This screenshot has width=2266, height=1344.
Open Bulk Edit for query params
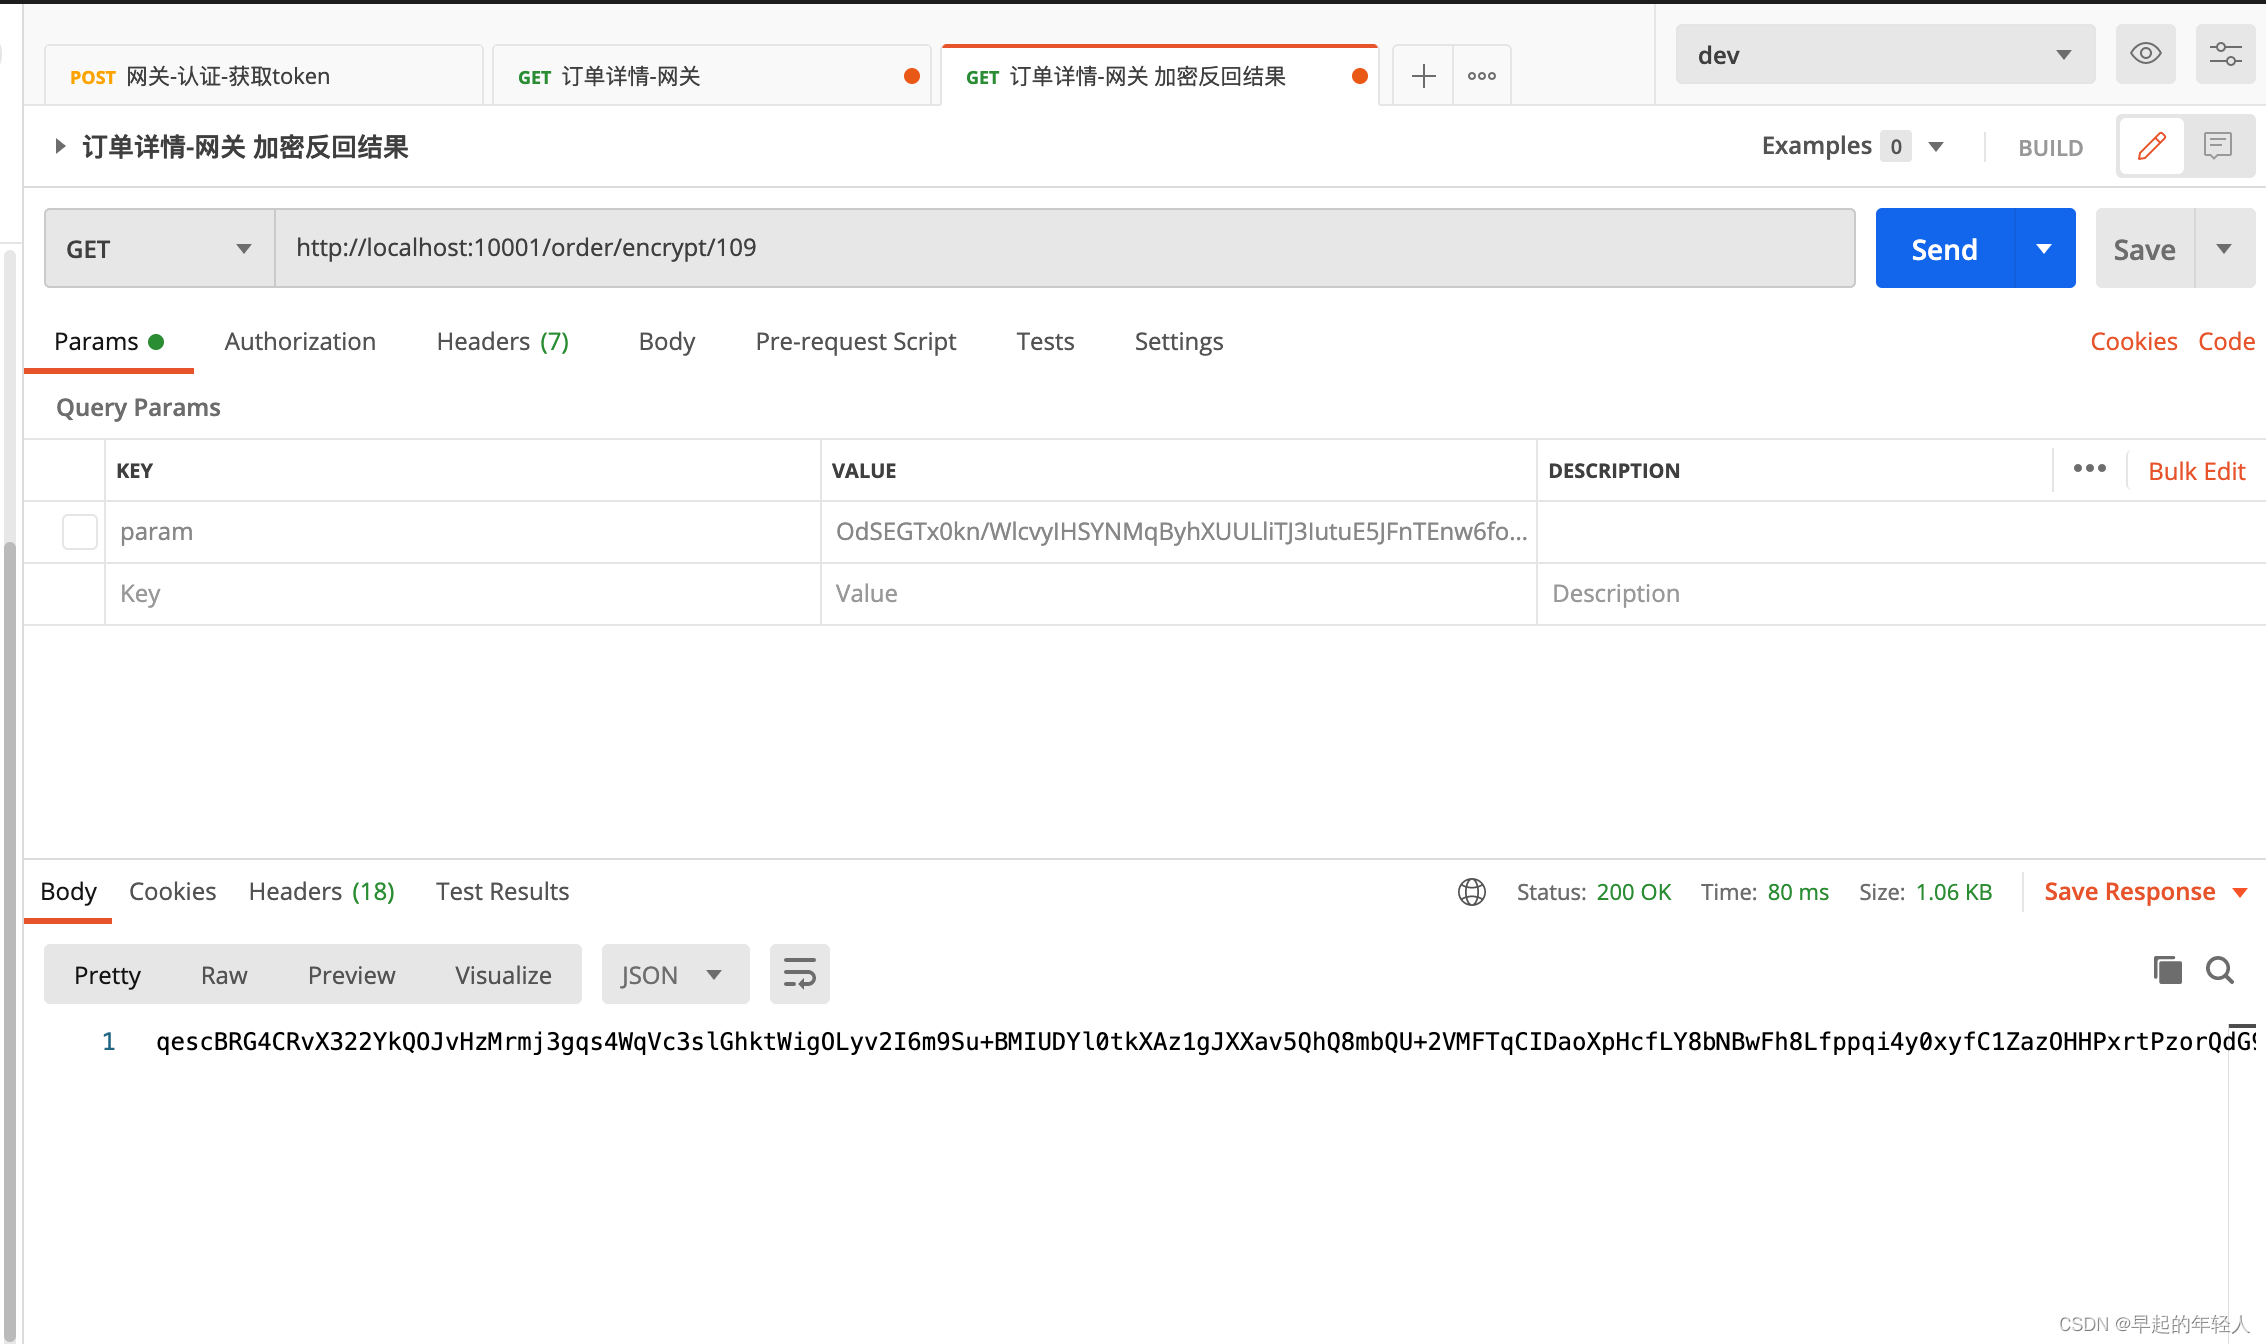coord(2196,470)
